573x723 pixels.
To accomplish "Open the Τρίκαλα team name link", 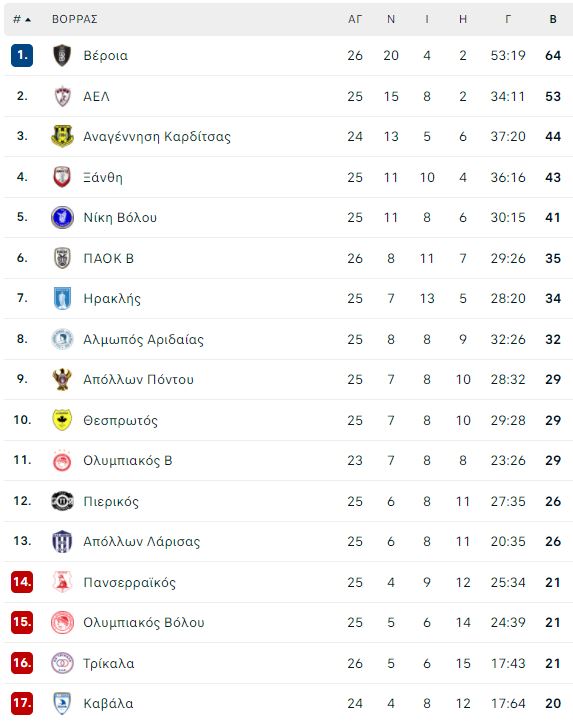I will coord(109,664).
